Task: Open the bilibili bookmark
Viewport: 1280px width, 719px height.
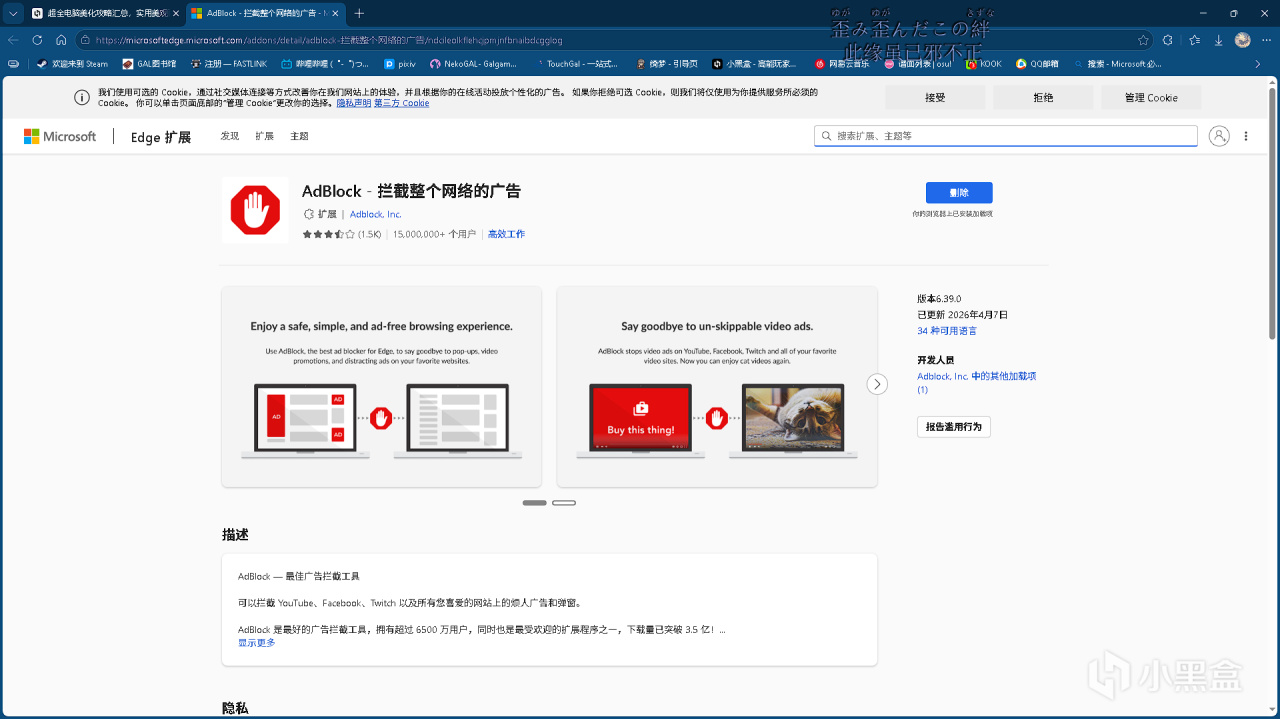Action: (x=325, y=64)
